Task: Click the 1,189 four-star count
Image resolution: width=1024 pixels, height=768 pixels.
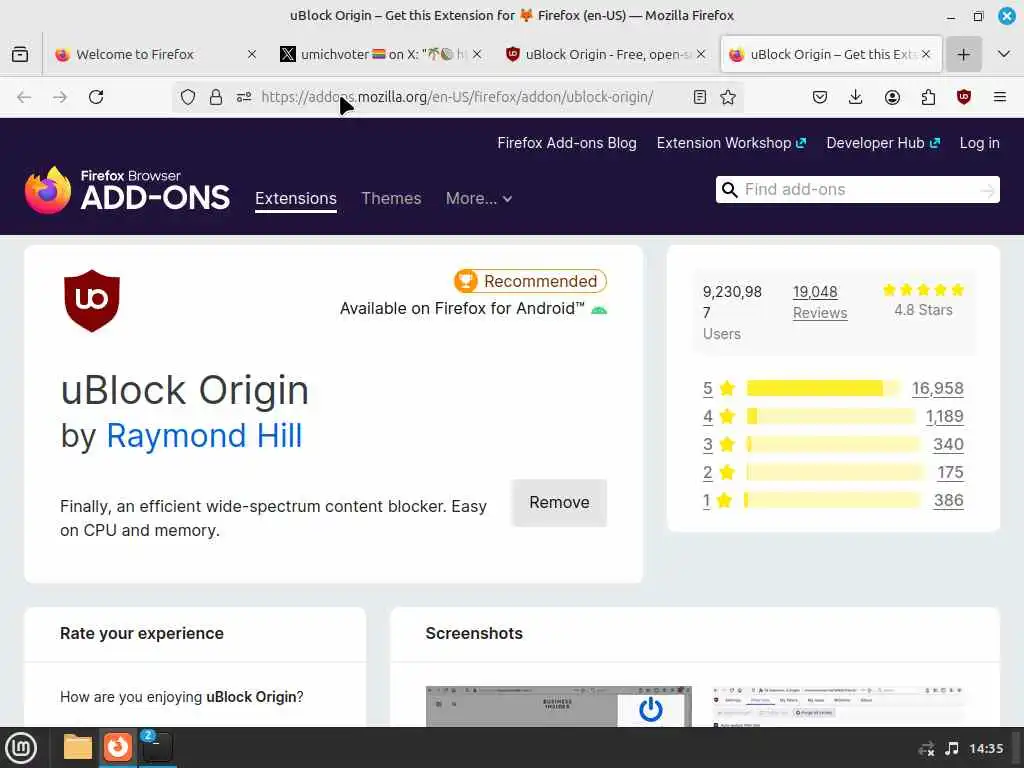Action: 944,416
